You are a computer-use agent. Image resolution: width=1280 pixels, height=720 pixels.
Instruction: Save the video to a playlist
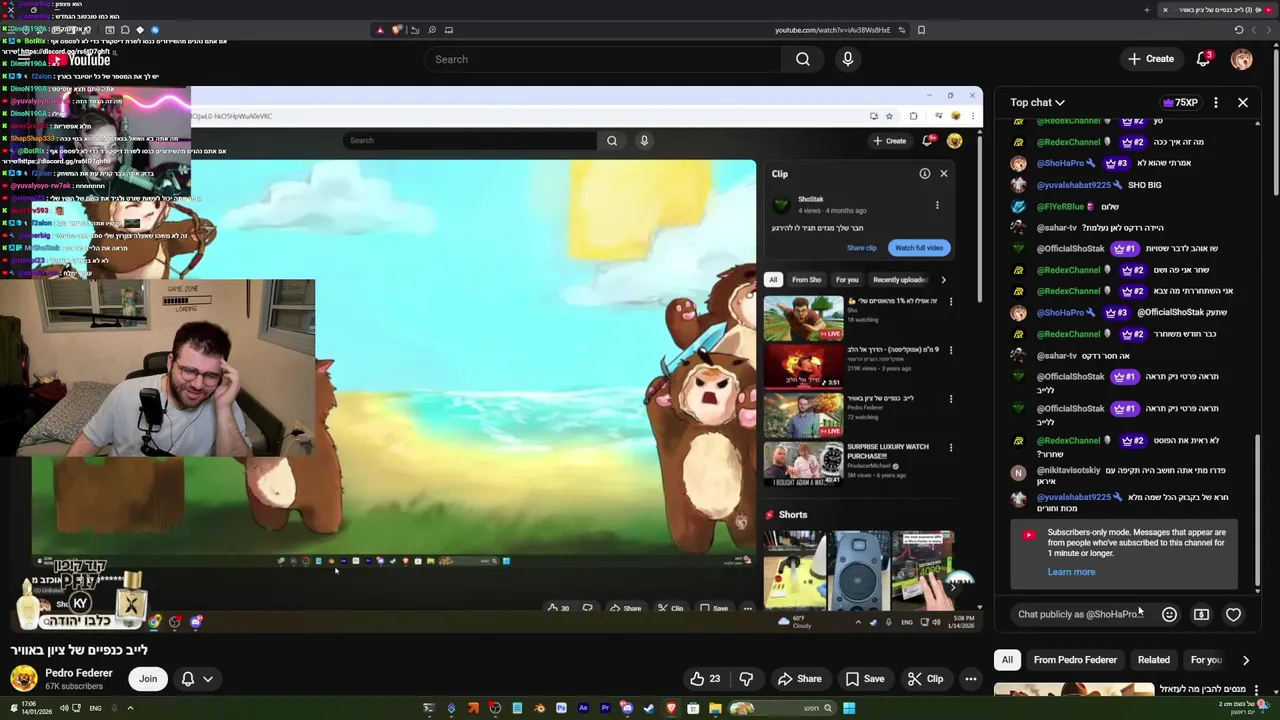[865, 679]
